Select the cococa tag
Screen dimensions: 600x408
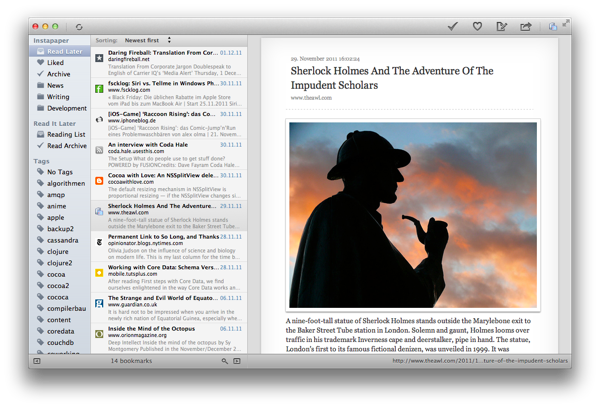tap(60, 297)
